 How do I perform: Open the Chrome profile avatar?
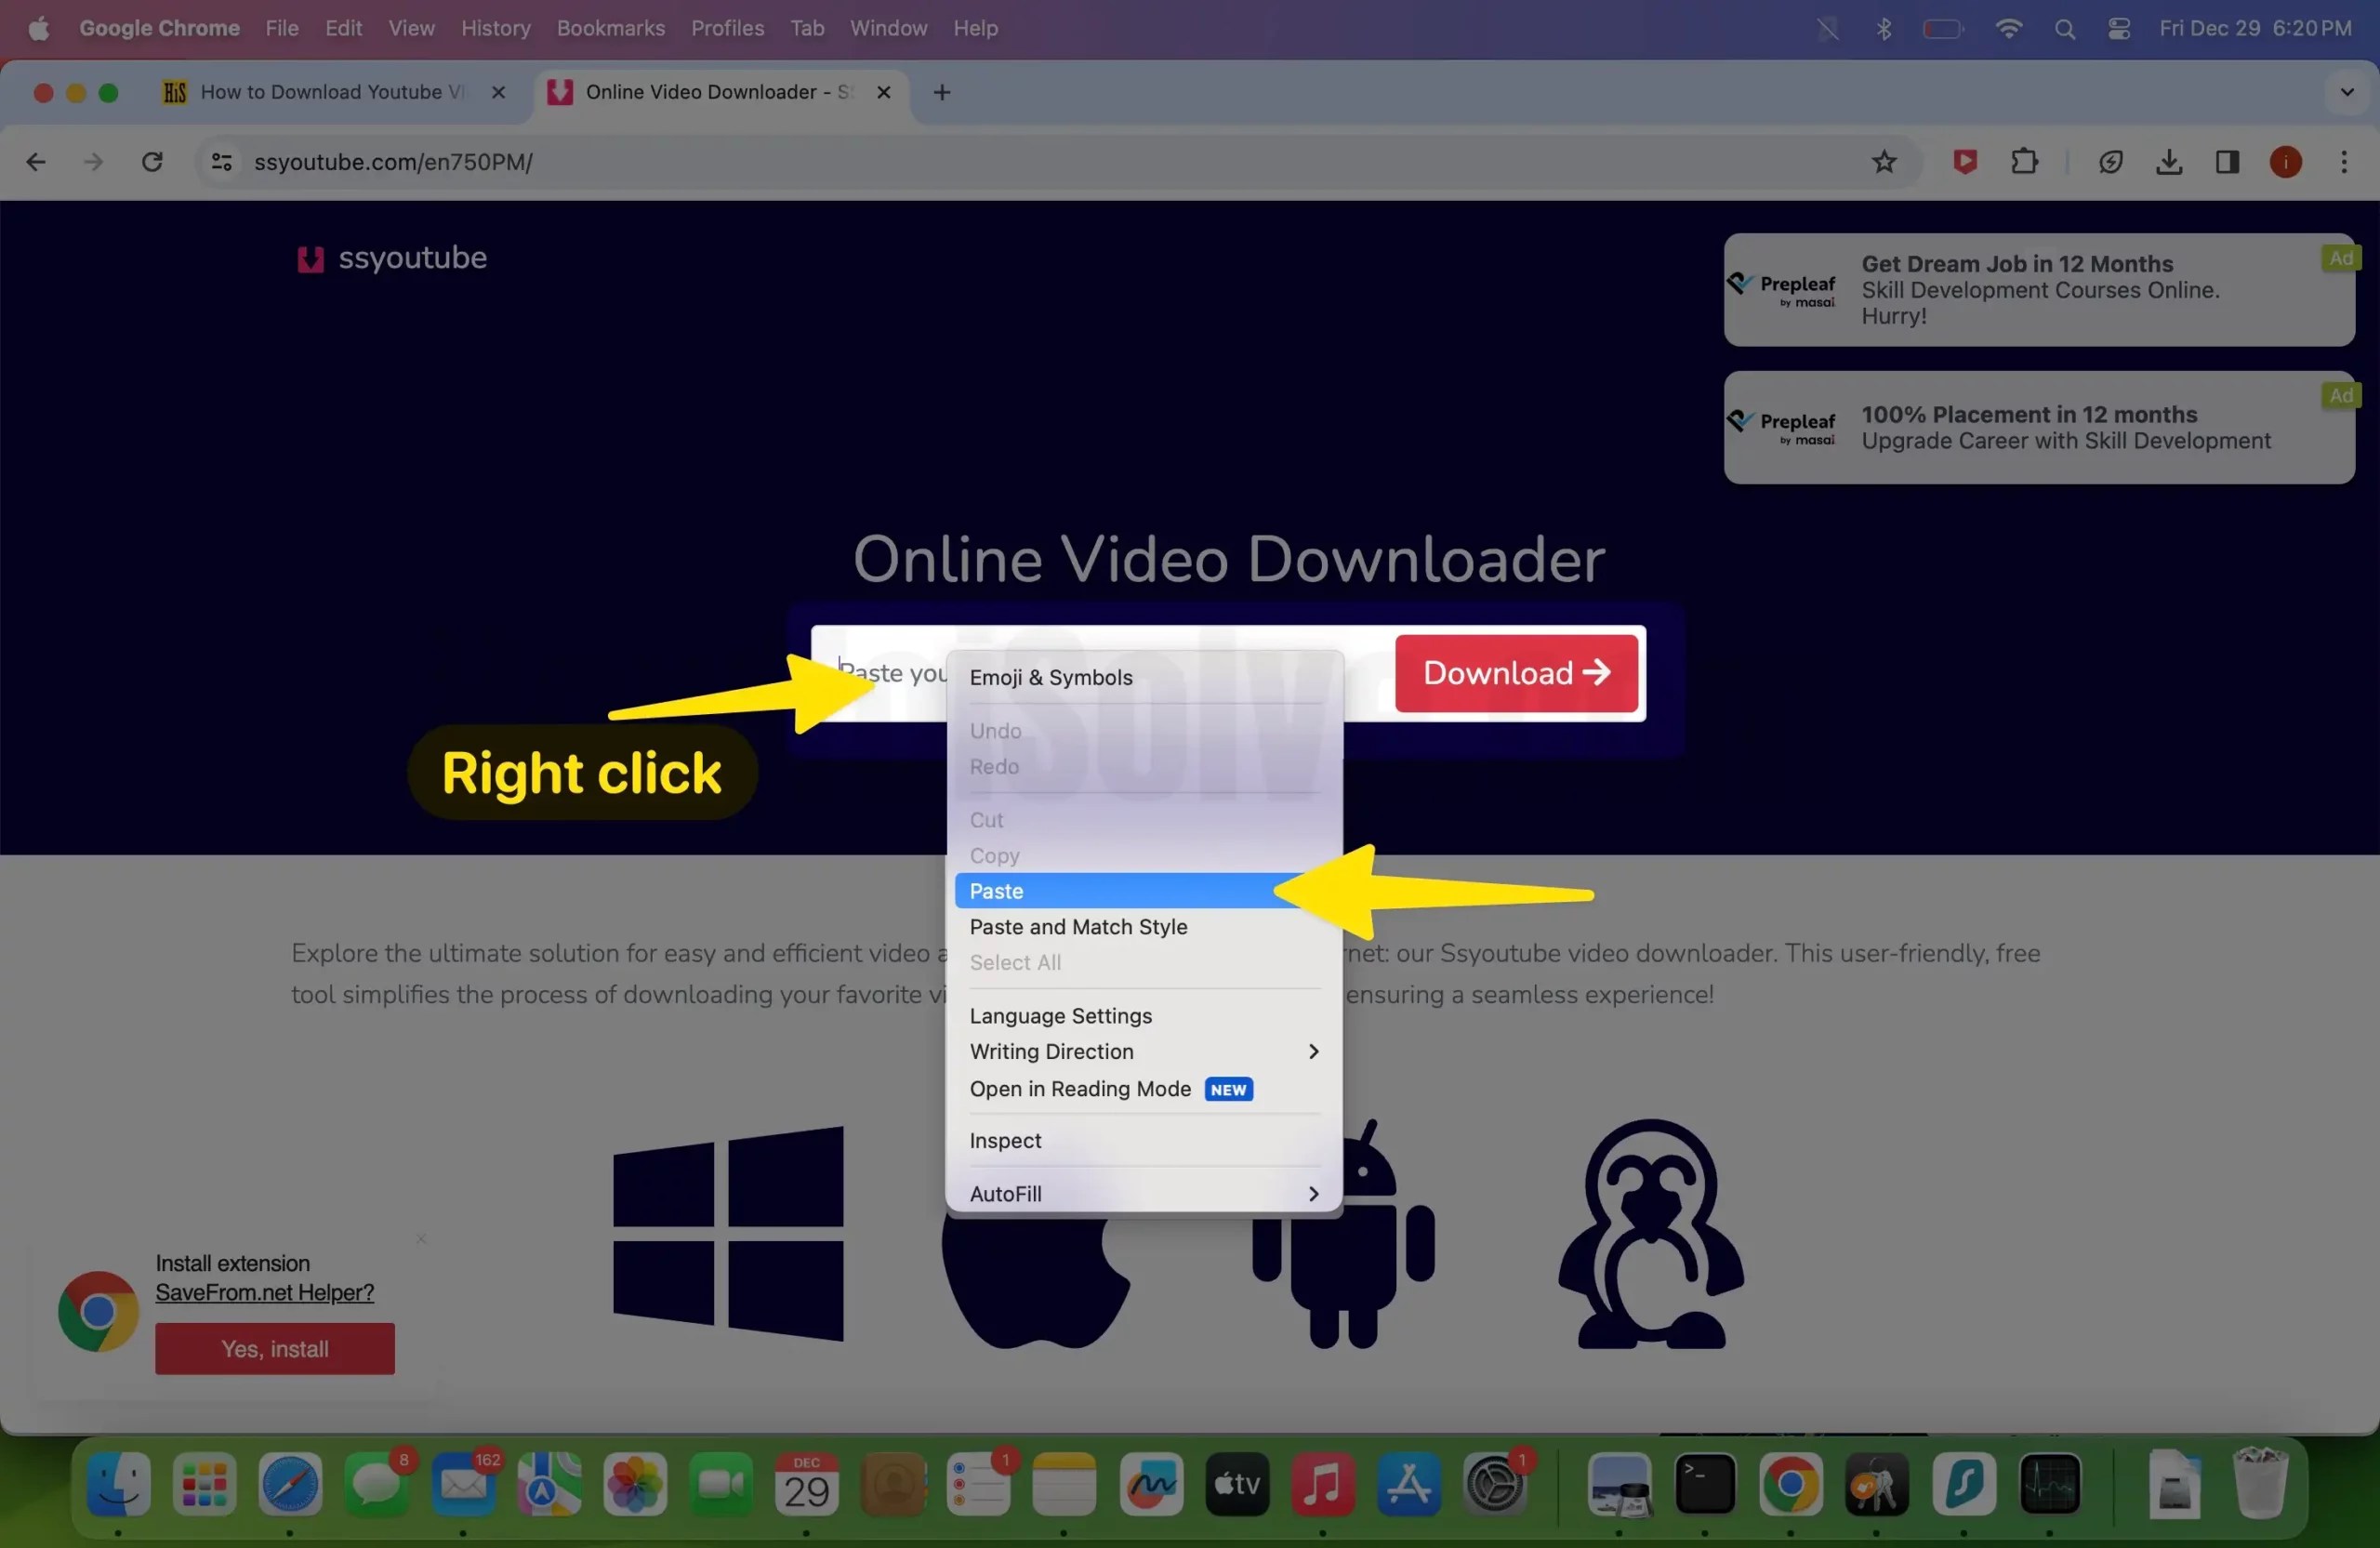coord(2285,161)
